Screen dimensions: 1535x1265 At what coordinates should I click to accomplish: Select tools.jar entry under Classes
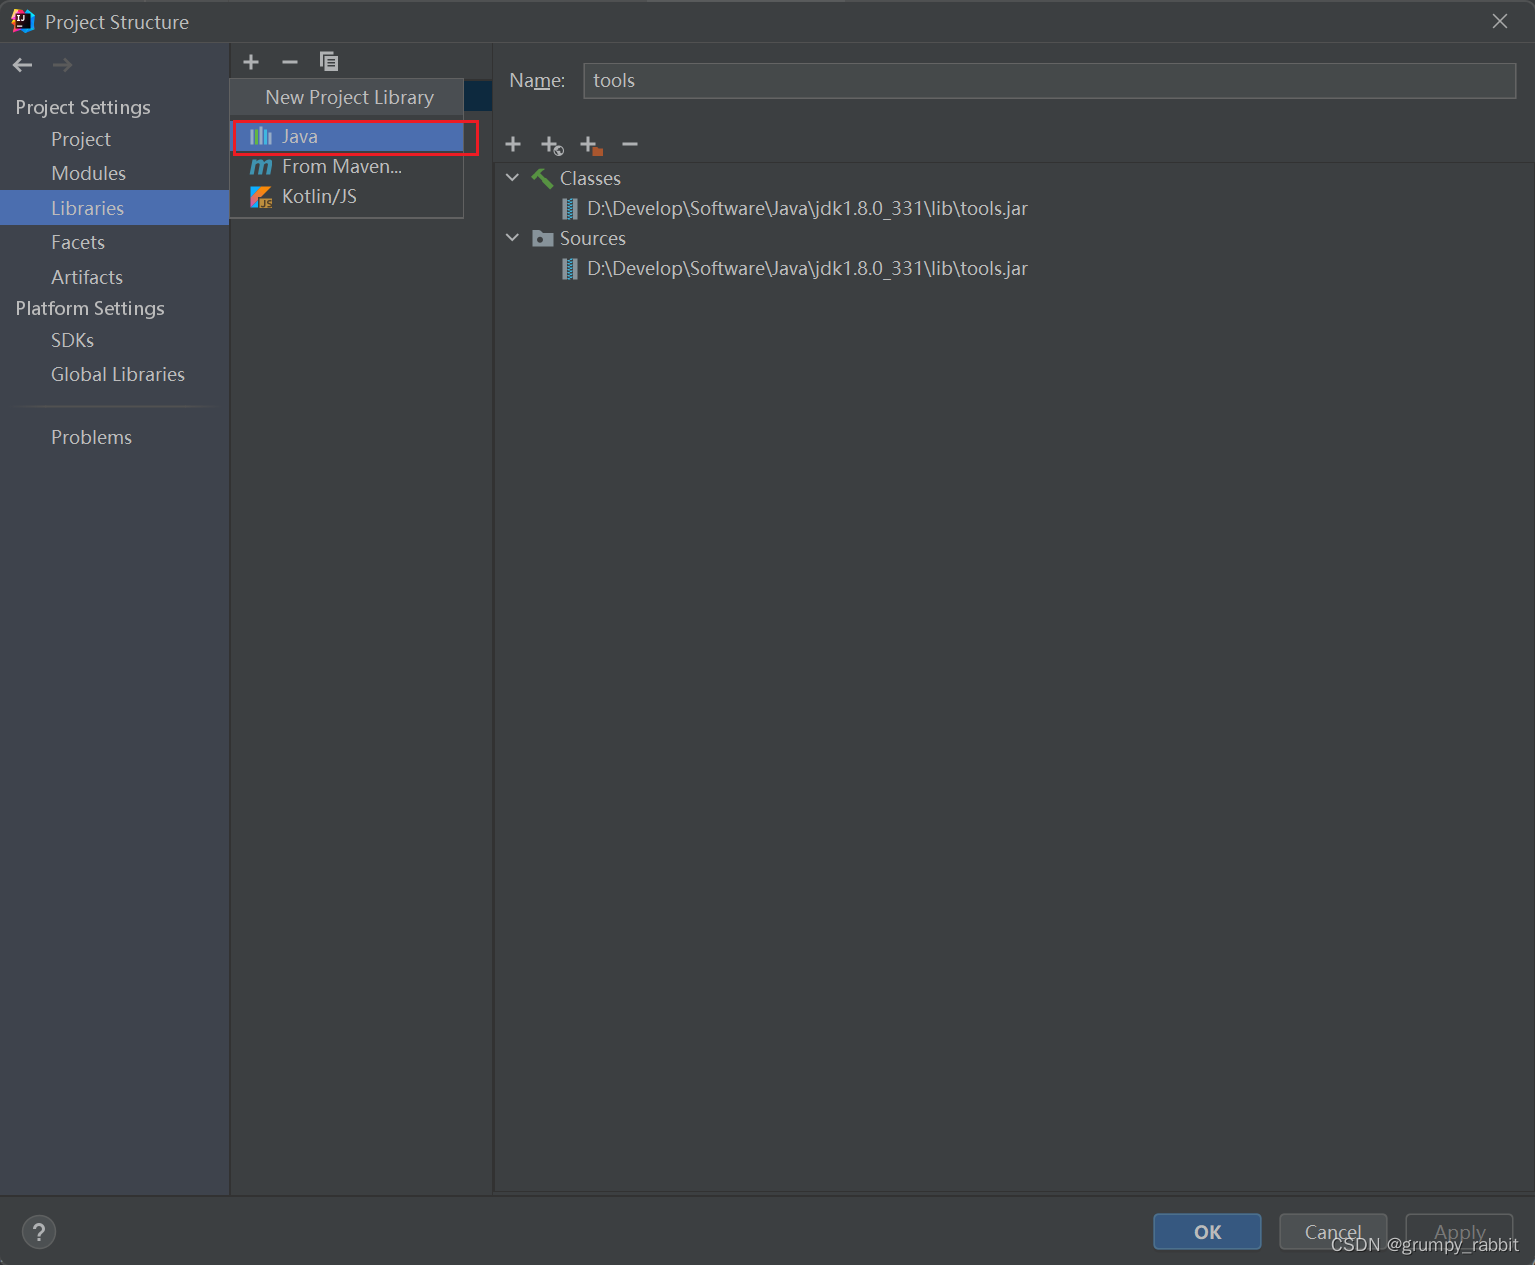pos(807,208)
